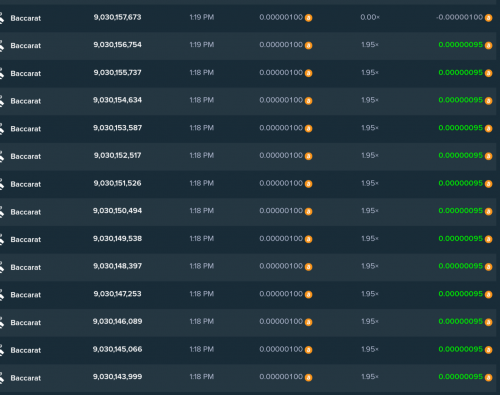500x395 pixels.
Task: Click green payout 0.00000095 in row 9,030,146,089
Action: 461,322
